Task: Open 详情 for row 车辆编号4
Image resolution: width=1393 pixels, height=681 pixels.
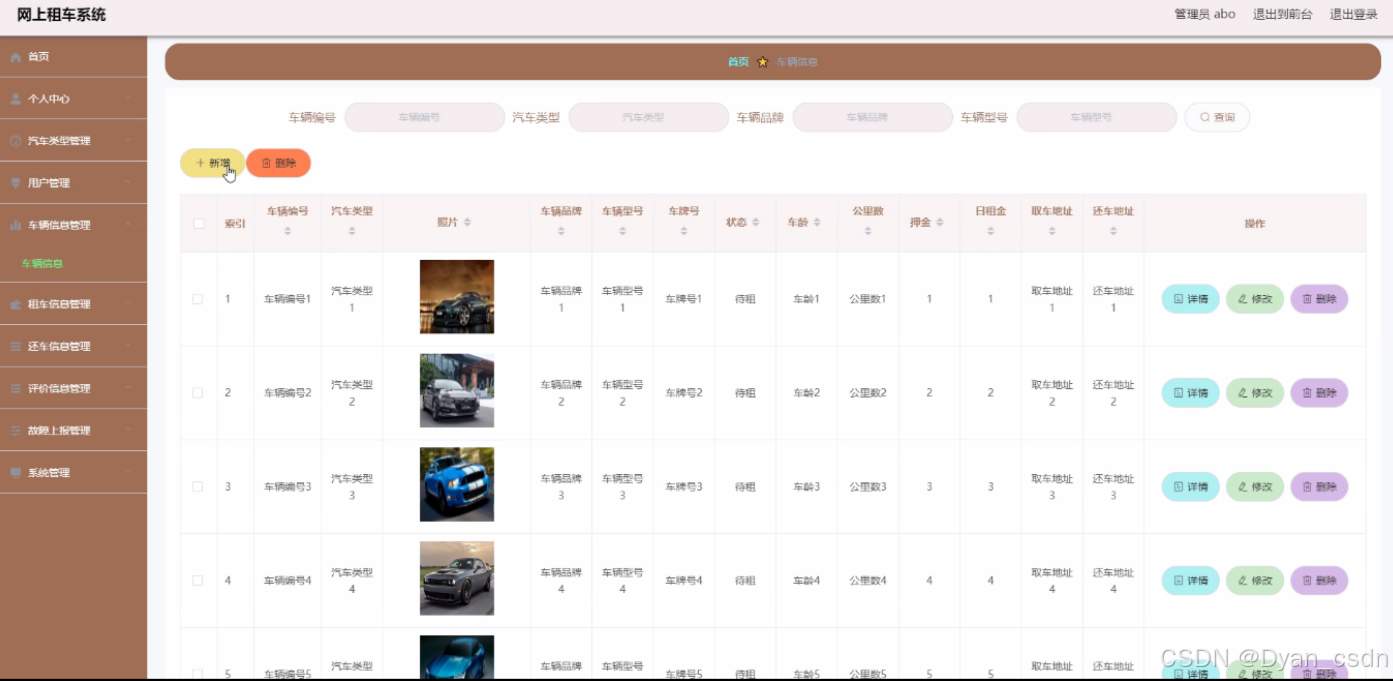Action: point(1190,580)
